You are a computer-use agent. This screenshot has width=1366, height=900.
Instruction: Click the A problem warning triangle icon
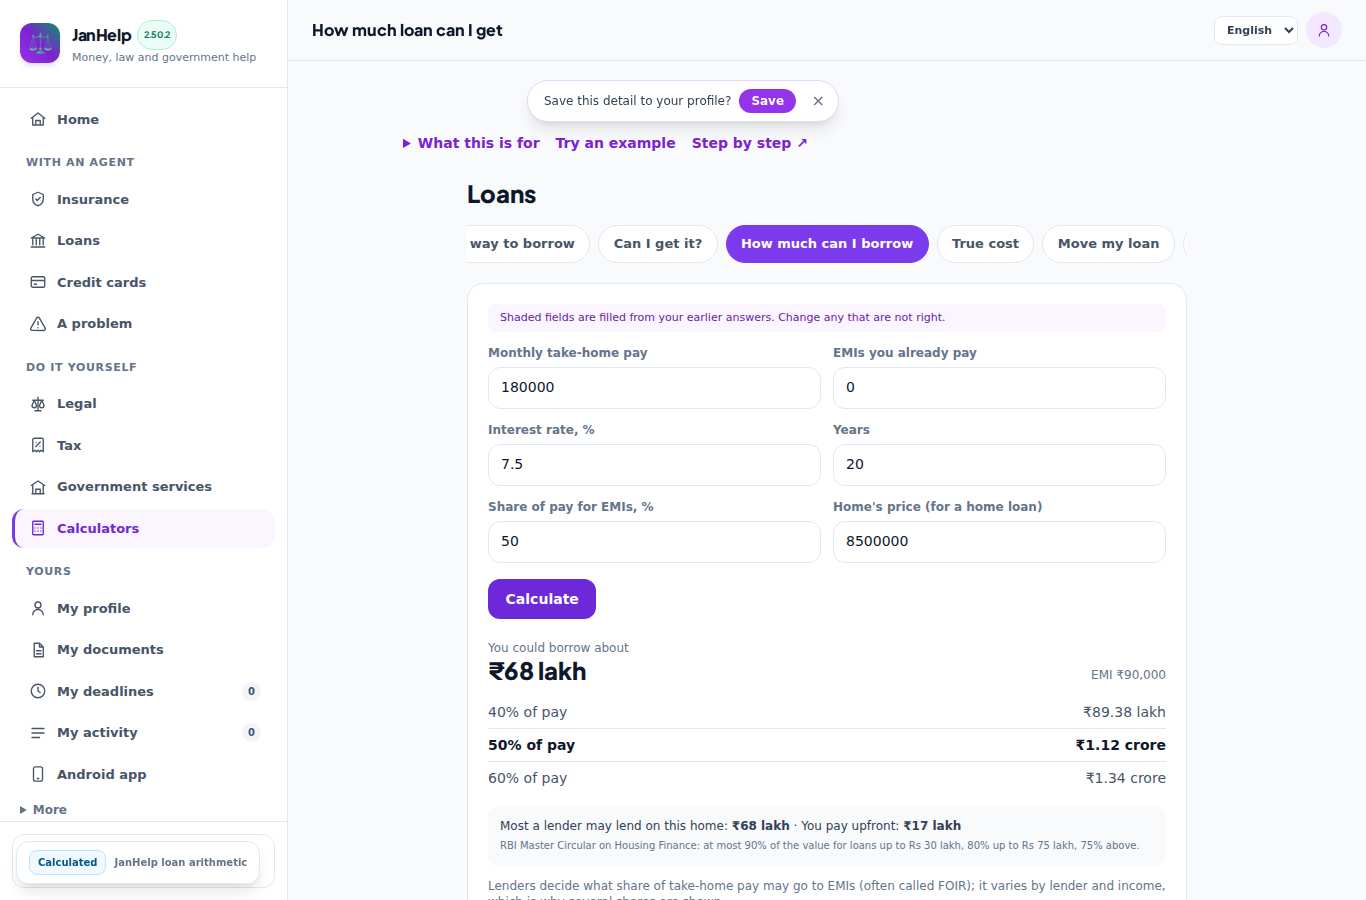pos(38,323)
